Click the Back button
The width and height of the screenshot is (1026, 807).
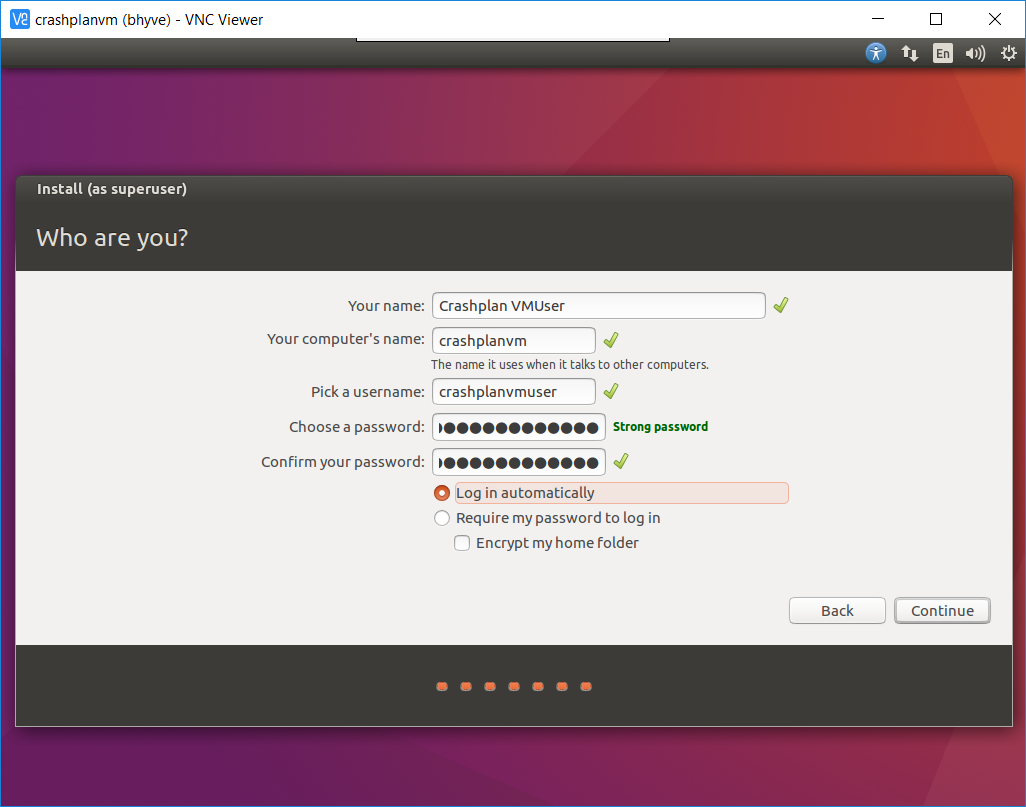click(837, 611)
